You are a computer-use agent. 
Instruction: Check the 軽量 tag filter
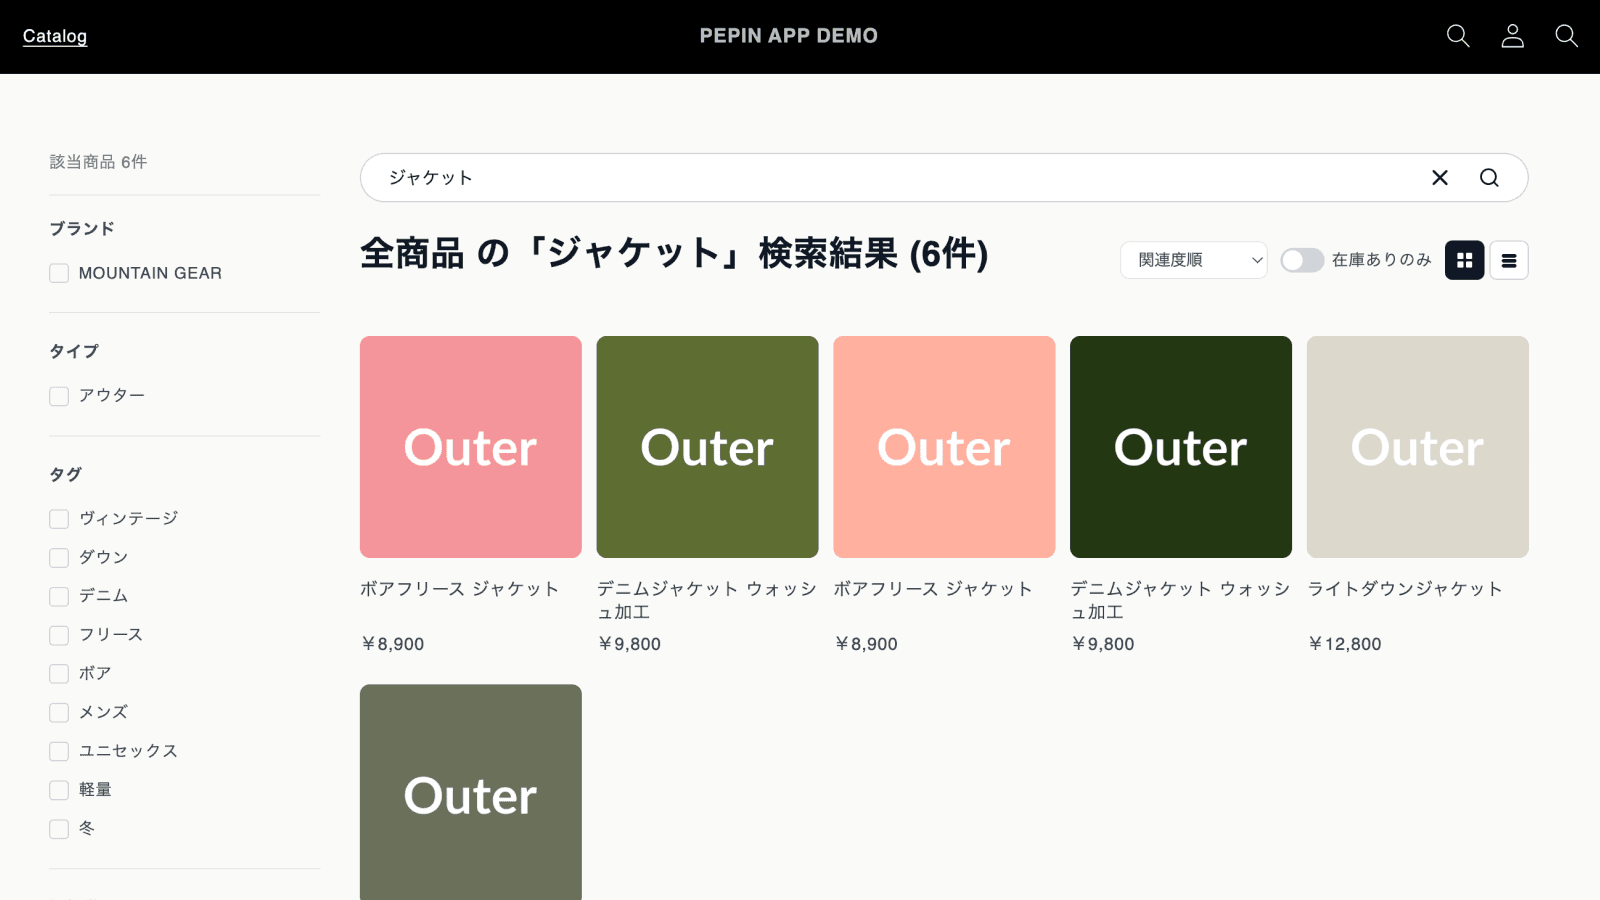59,790
